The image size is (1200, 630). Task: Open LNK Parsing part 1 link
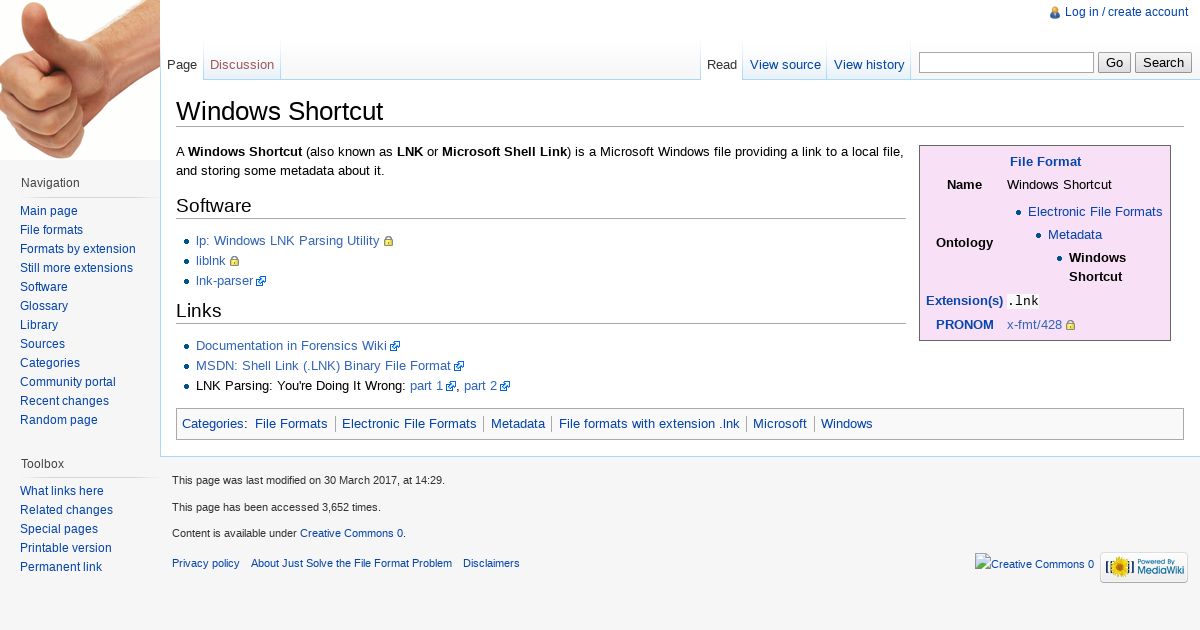click(x=426, y=386)
